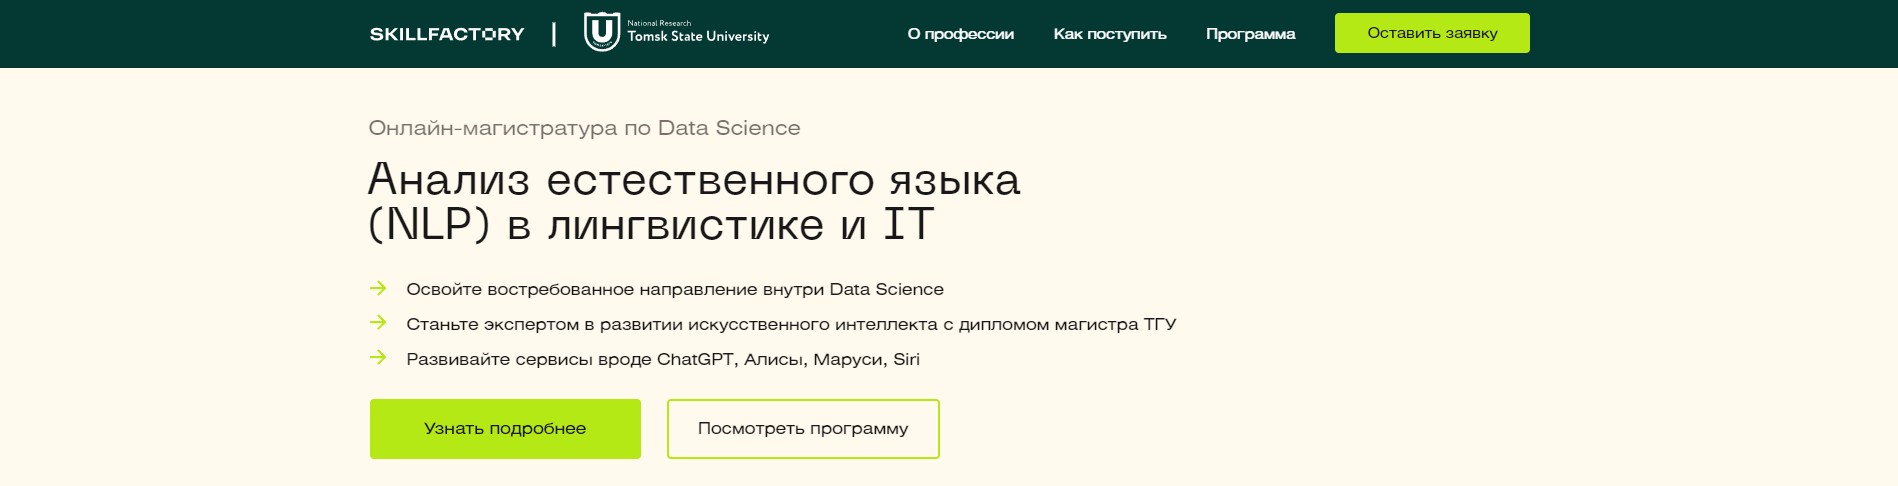
Task: Click the word 'ChatGPT' in the third bullet
Action: (697, 359)
